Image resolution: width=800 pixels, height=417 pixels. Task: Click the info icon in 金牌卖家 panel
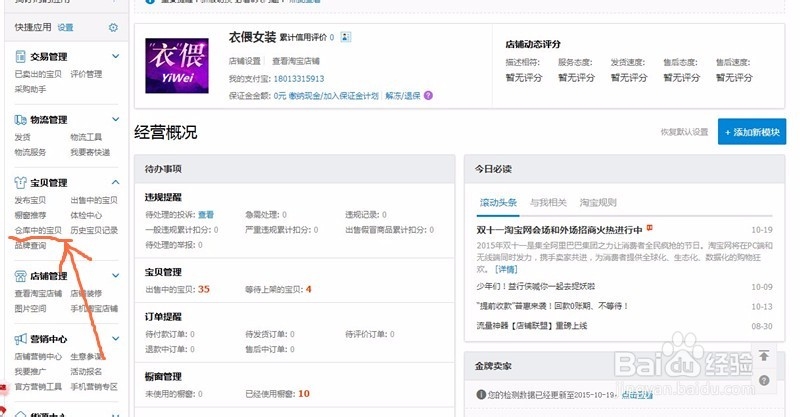point(481,395)
